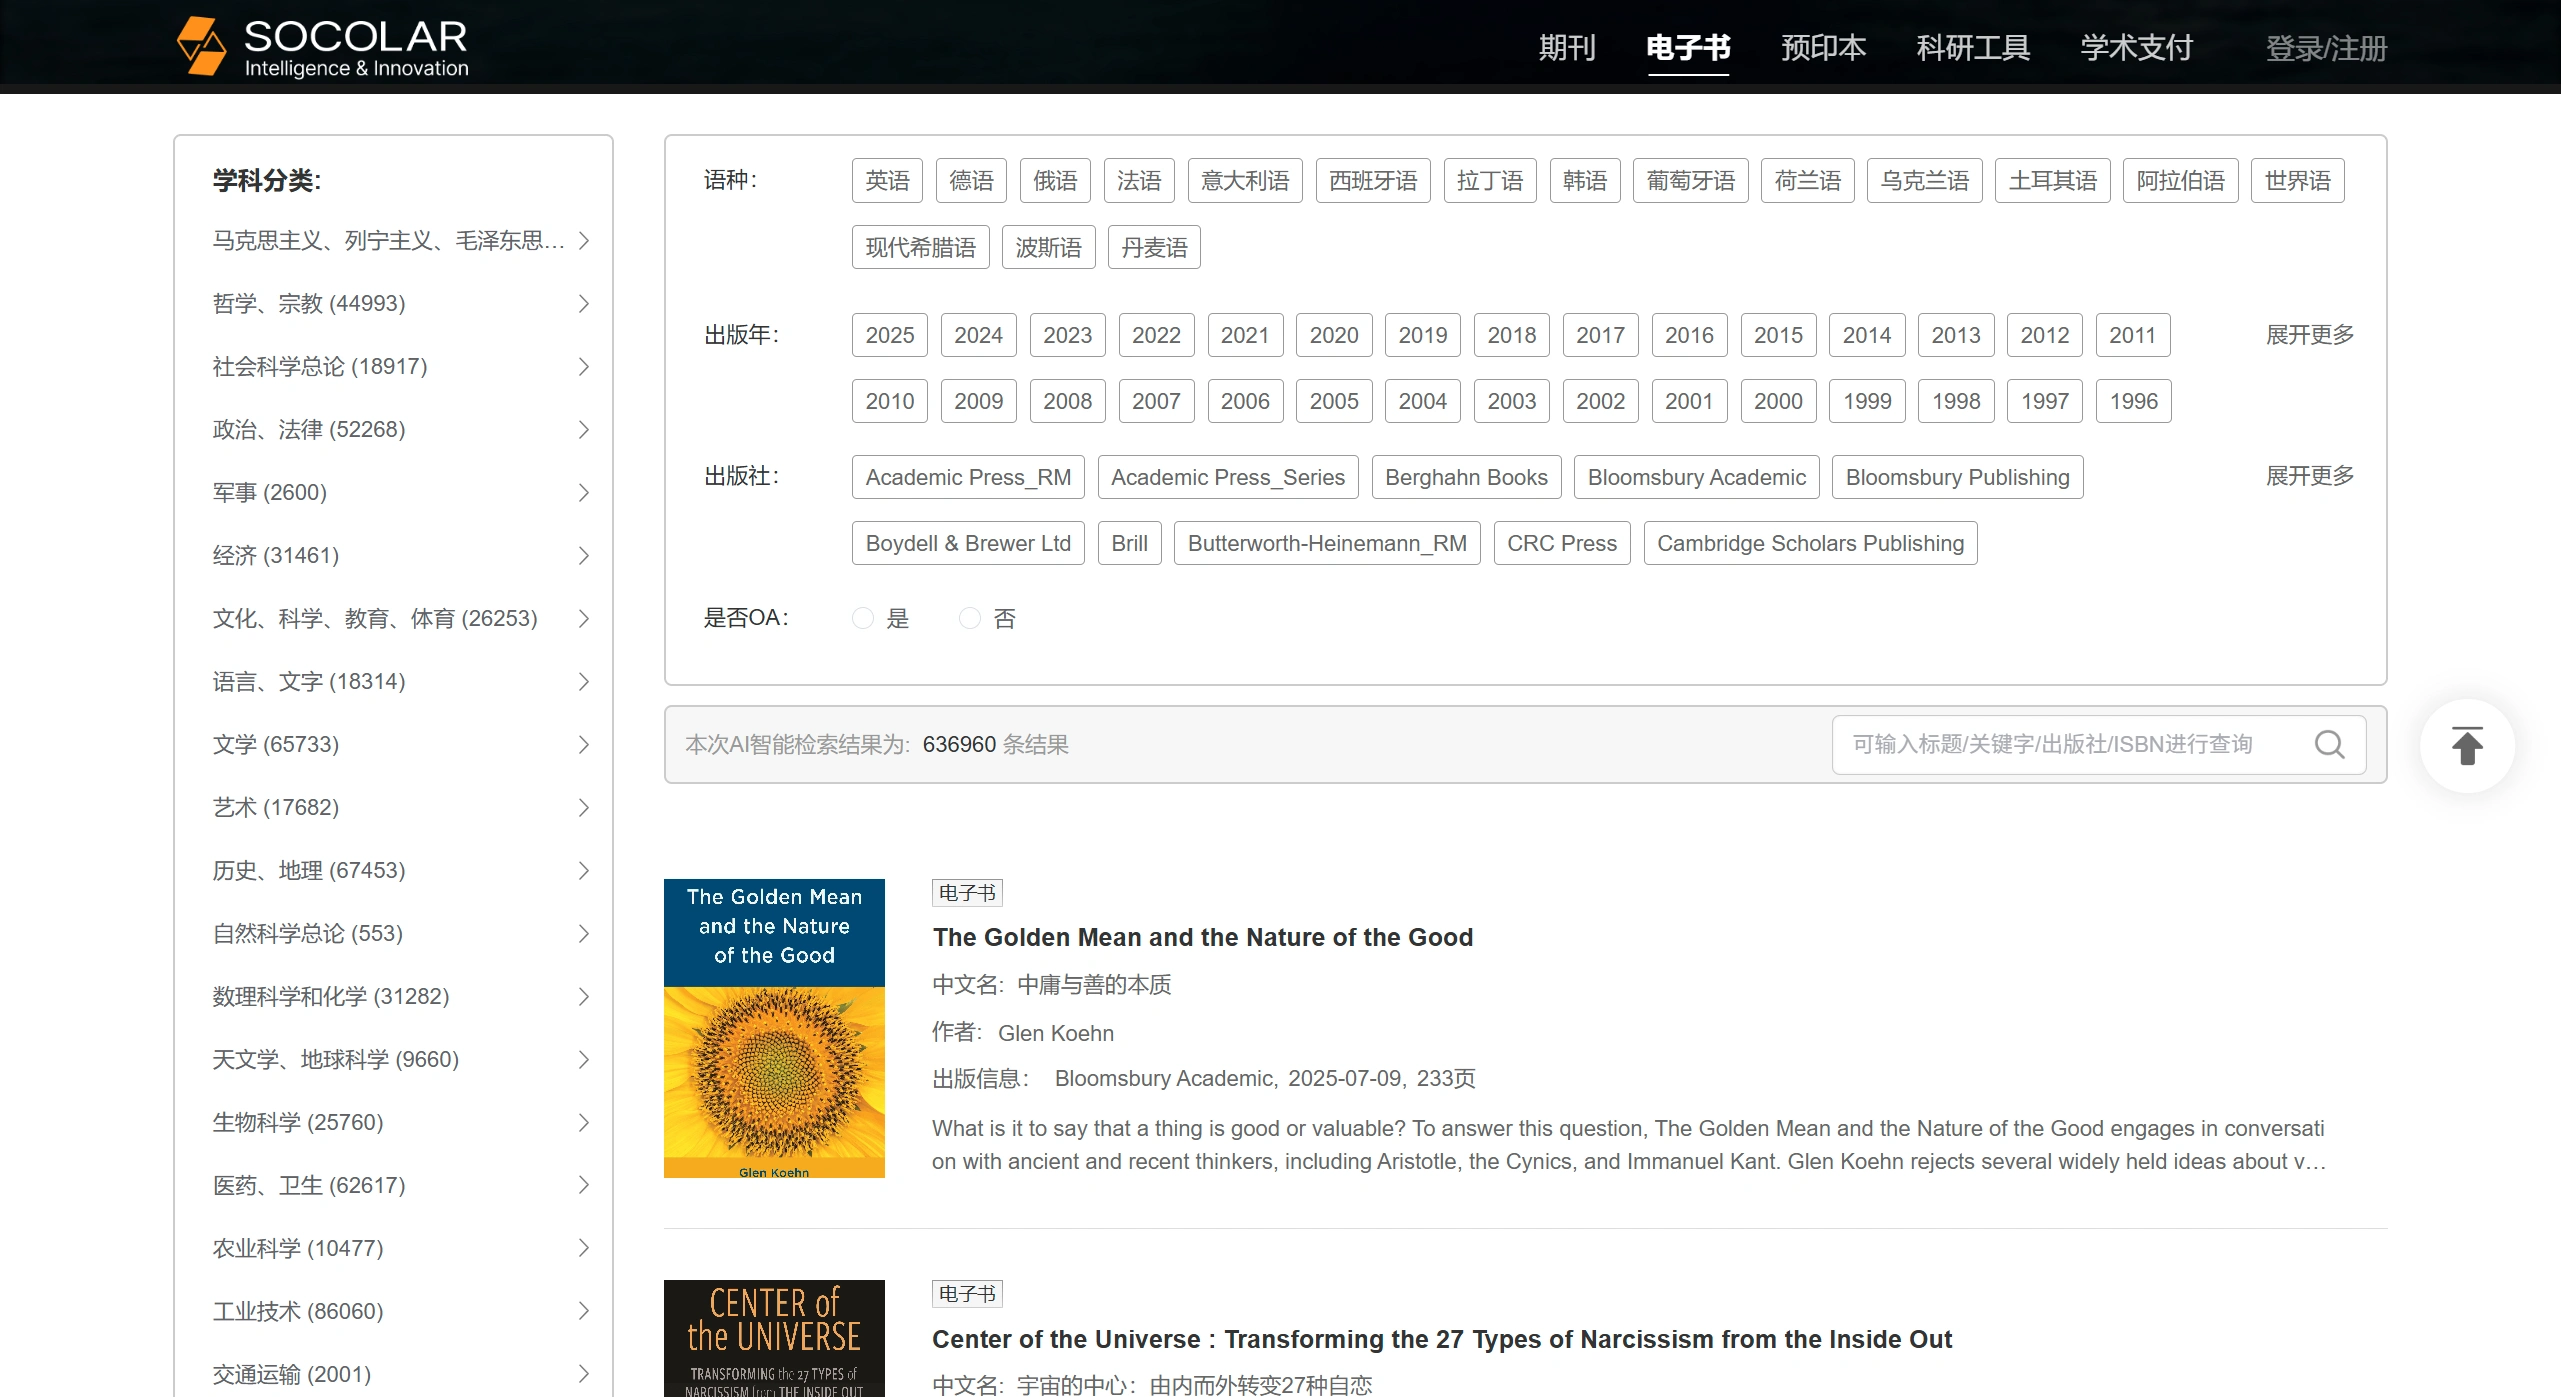
Task: Expand more publication years with 展开更多
Action: coord(2309,335)
